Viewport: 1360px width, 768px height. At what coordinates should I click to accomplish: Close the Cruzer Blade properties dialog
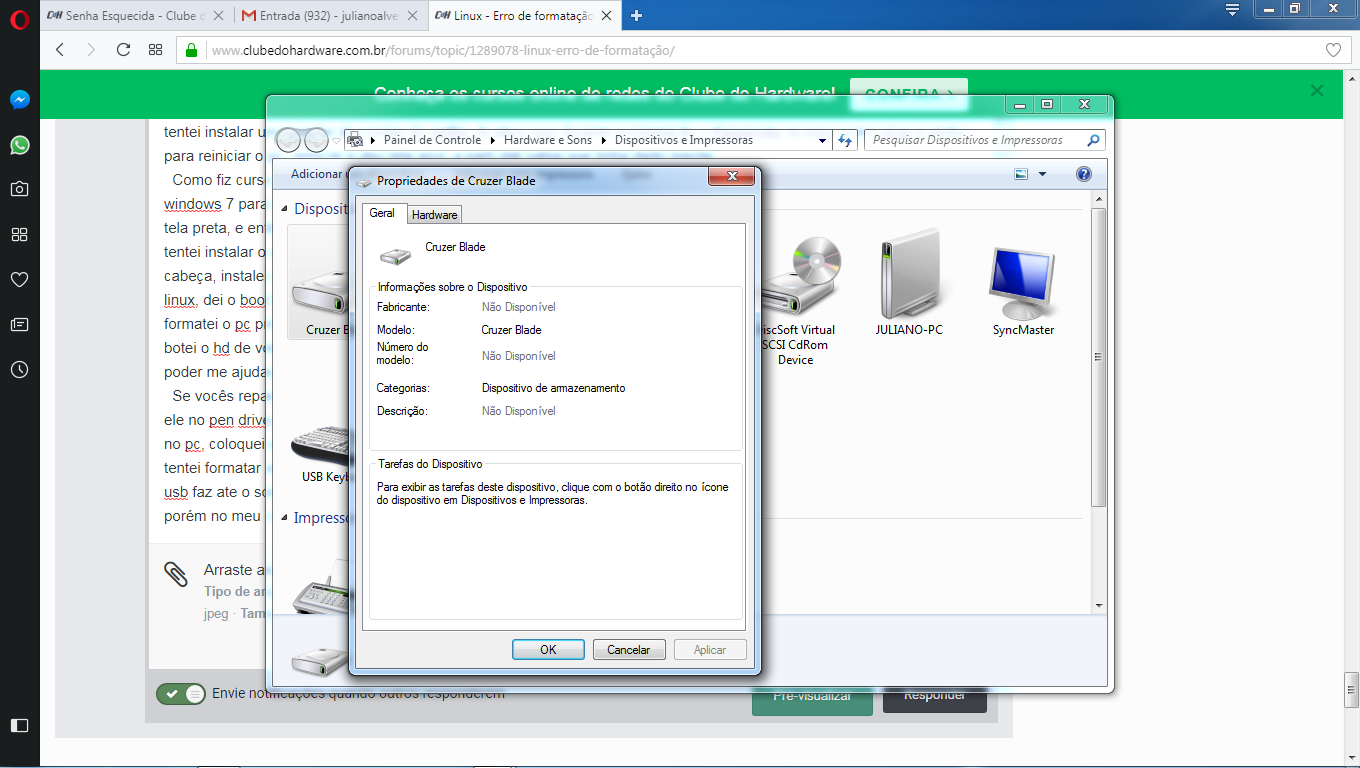731,177
